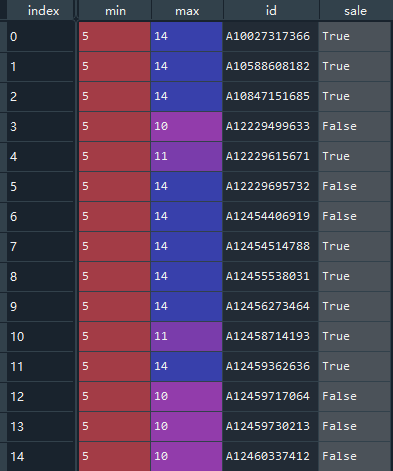Select index row 14

[40, 456]
